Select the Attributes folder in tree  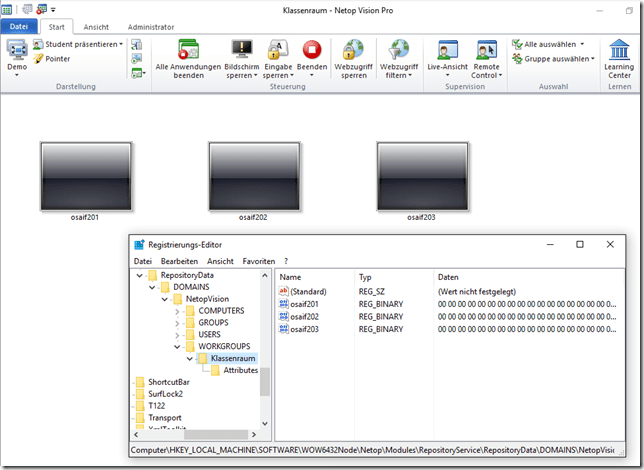coord(240,370)
